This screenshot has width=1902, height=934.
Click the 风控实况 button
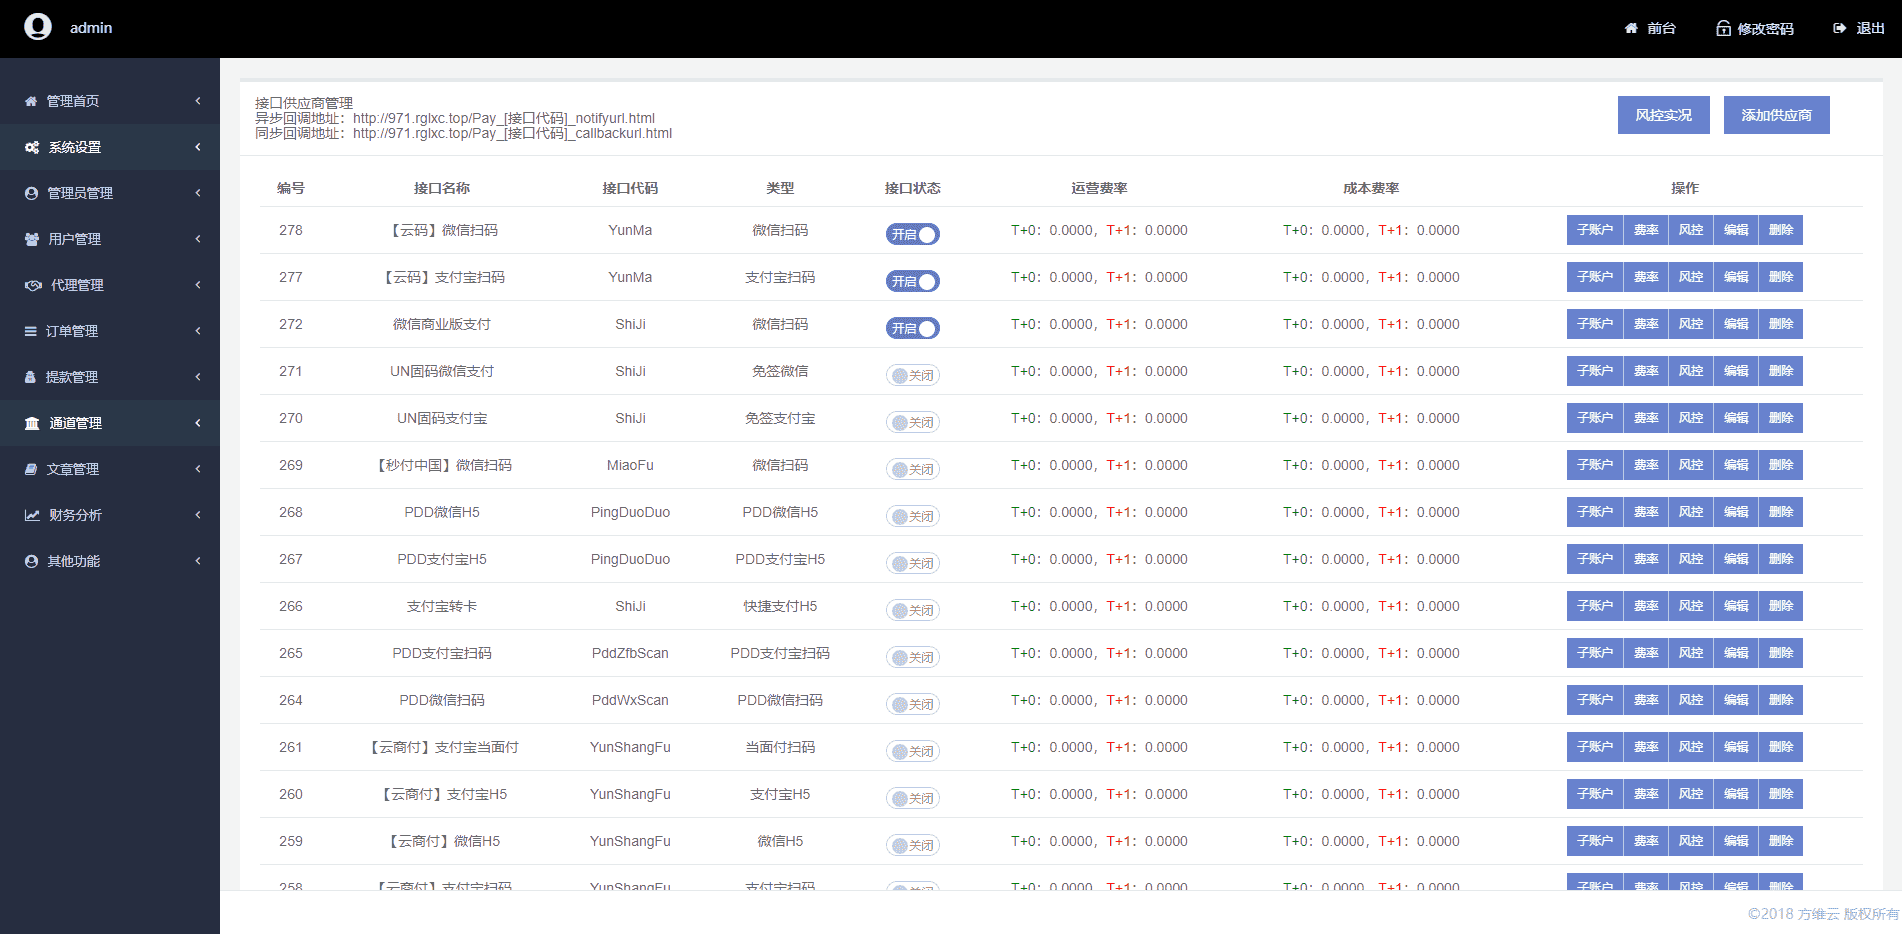(1663, 115)
